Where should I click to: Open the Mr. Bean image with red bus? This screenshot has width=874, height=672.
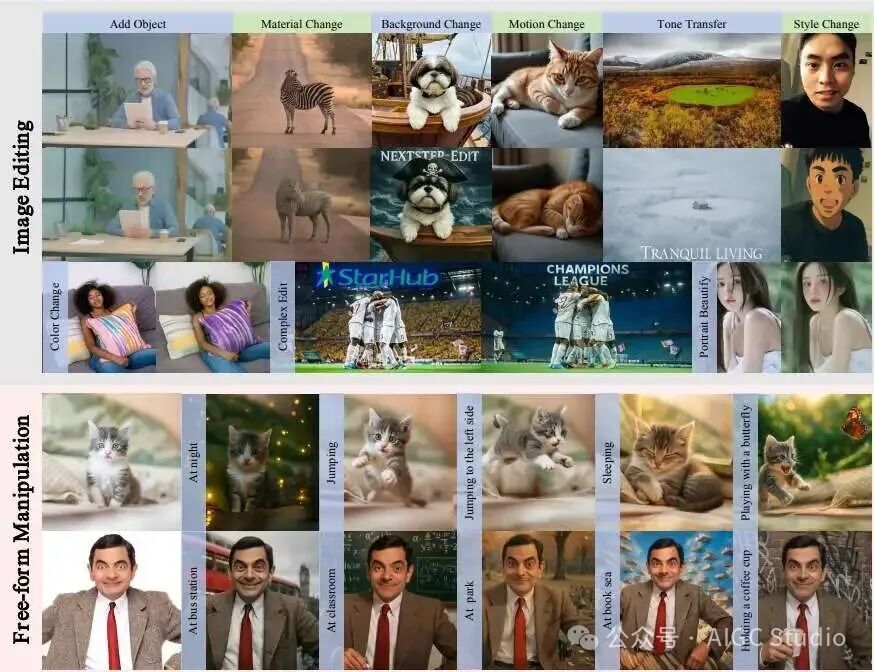point(263,600)
